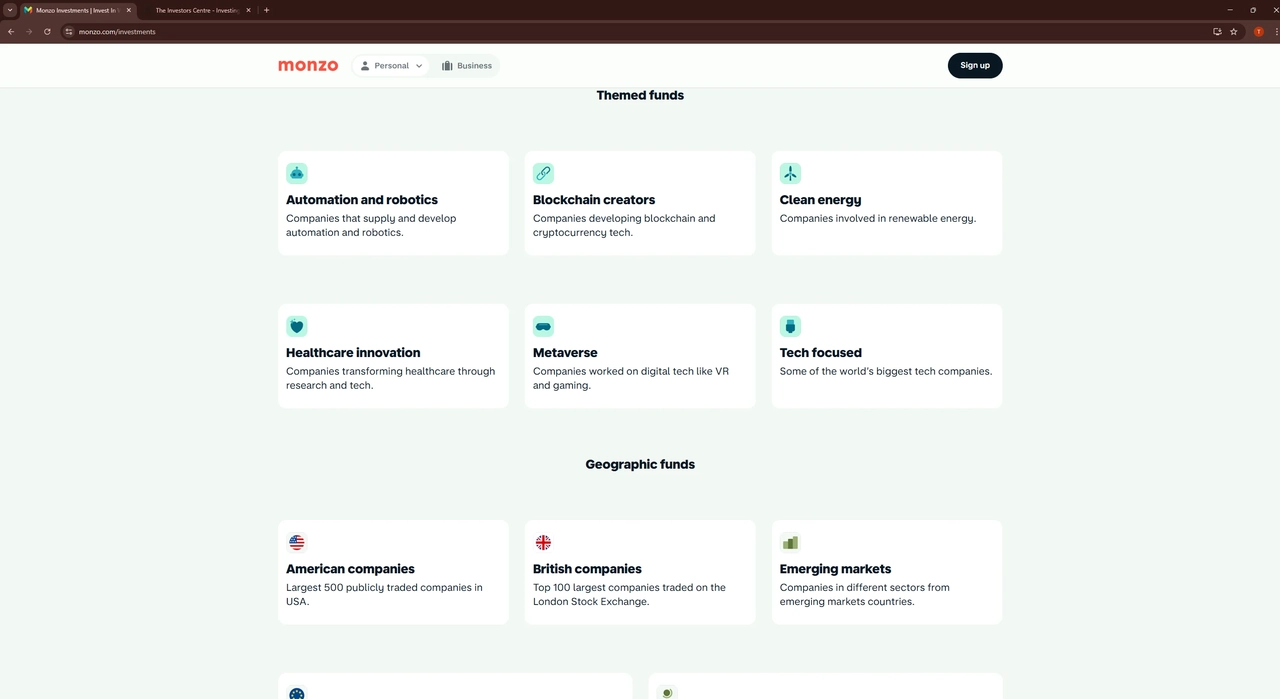The image size is (1280, 699).
Task: Open the browser profile avatar
Action: click(1258, 31)
